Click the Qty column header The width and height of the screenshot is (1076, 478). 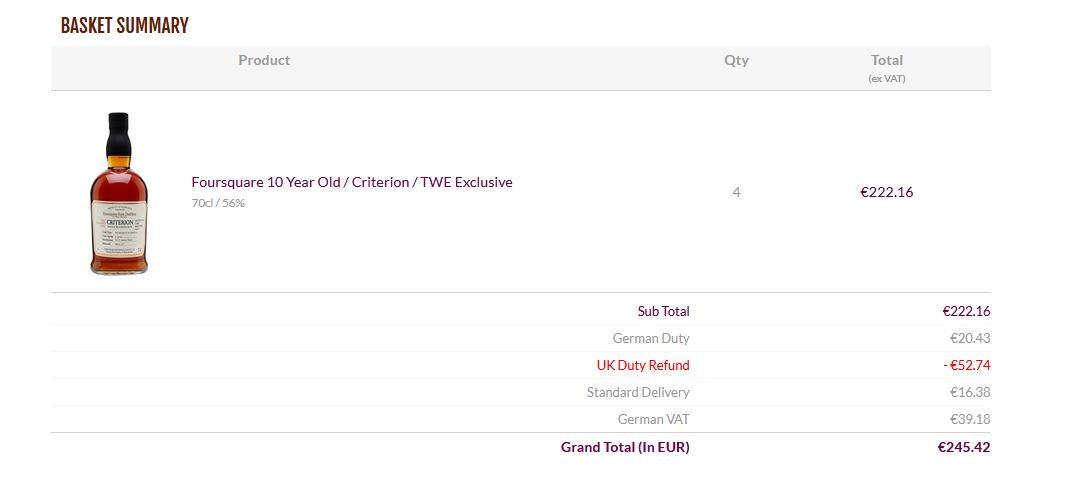point(736,60)
